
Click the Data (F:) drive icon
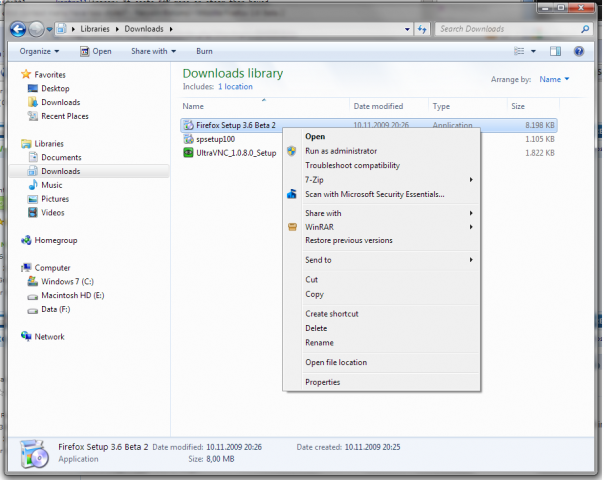pyautogui.click(x=33, y=310)
